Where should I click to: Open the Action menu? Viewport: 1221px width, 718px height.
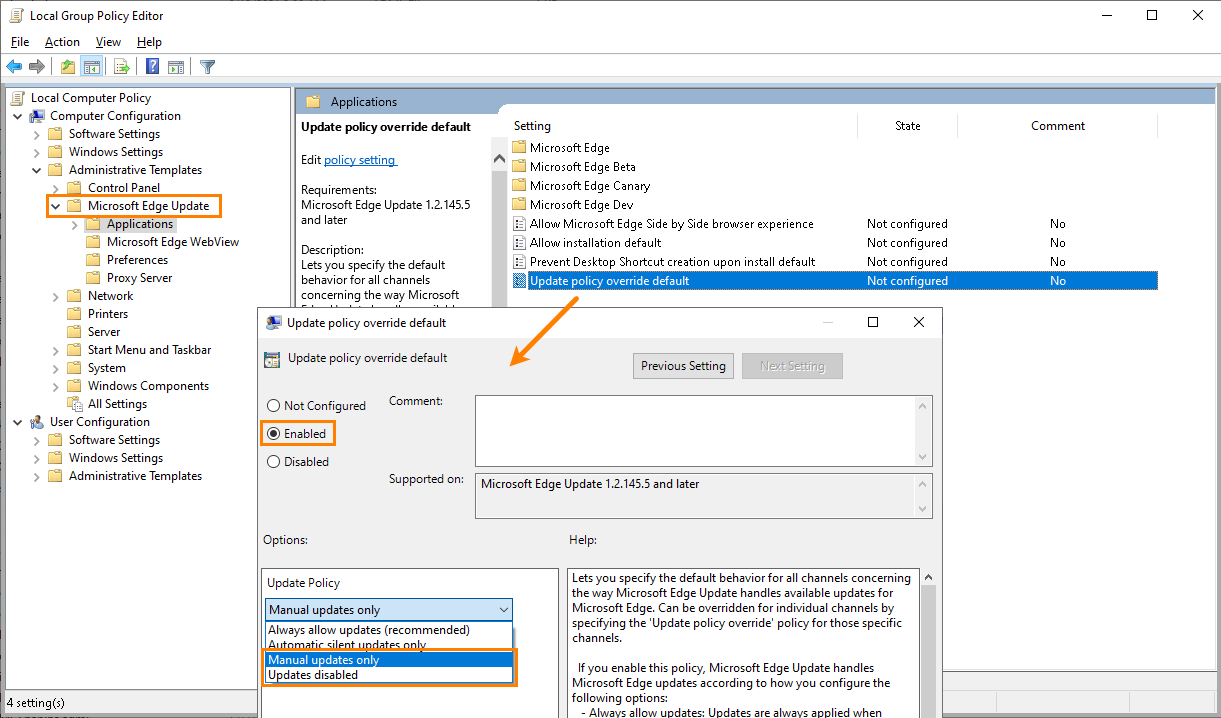pos(62,42)
